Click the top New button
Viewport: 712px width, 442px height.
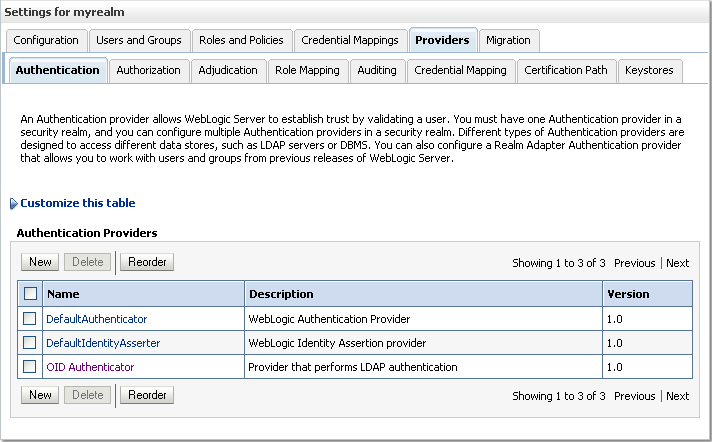[40, 262]
